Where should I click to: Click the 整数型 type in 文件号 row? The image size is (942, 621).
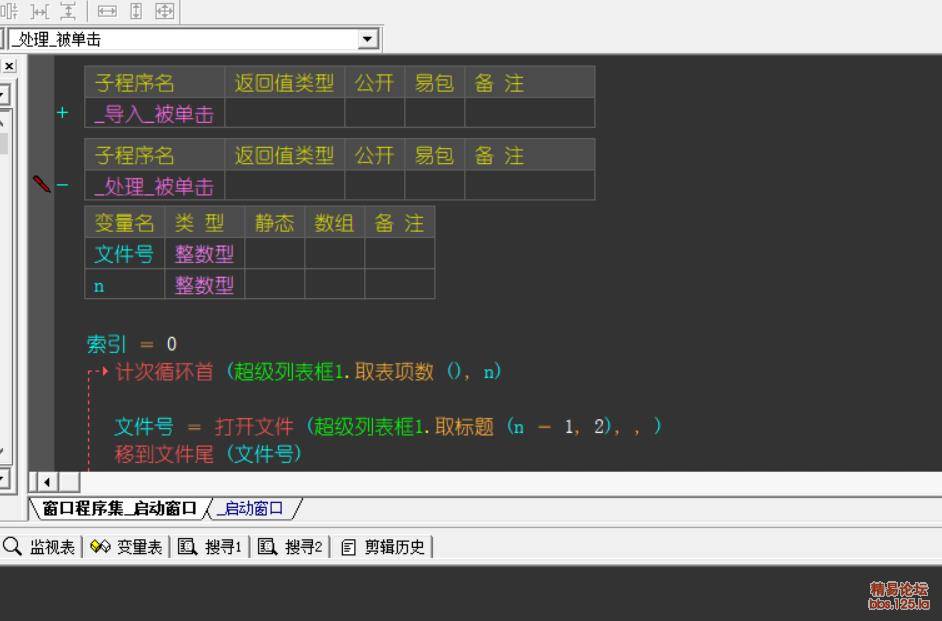pyautogui.click(x=204, y=253)
